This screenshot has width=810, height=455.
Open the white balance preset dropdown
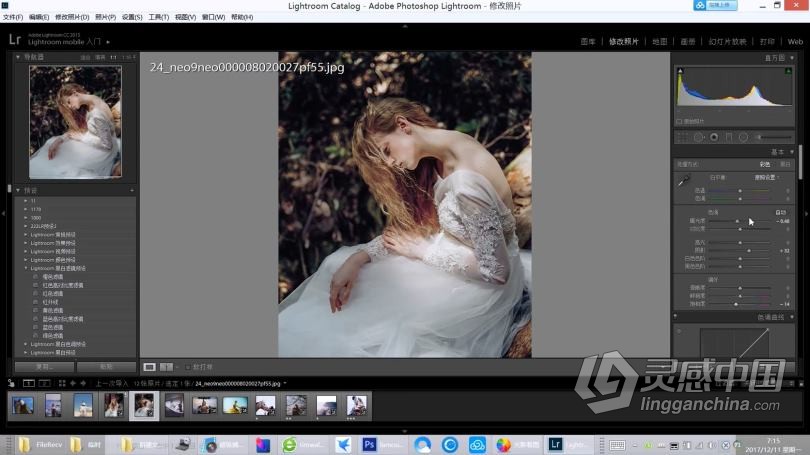pos(767,178)
